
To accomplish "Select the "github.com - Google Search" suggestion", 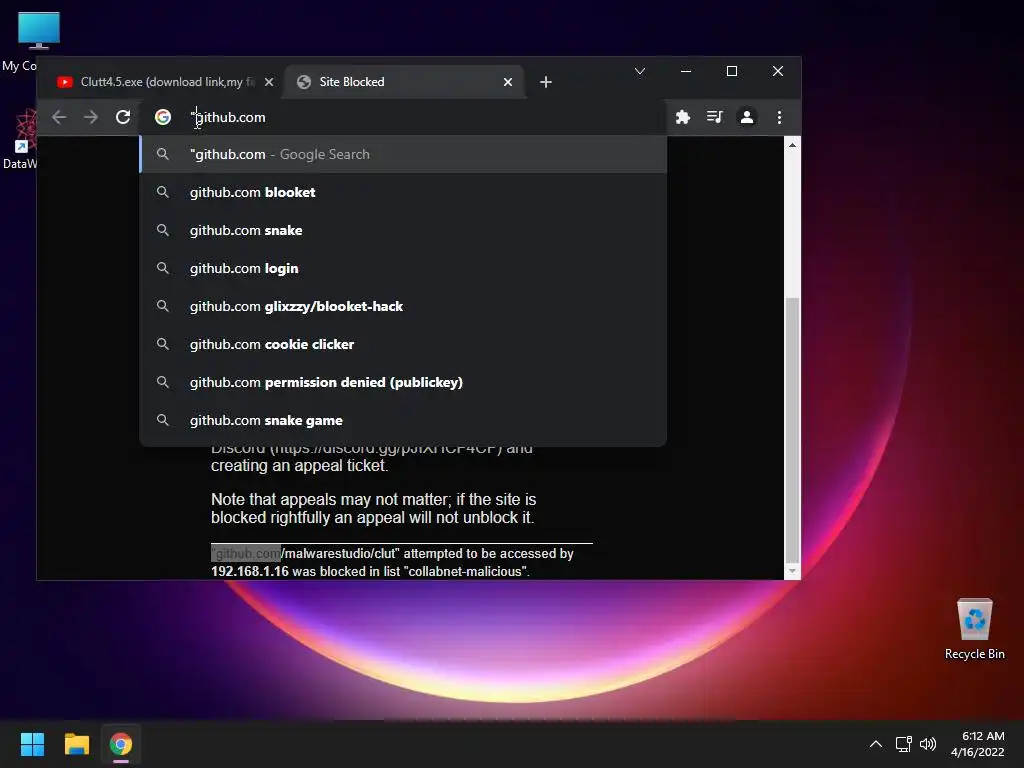I will (404, 154).
